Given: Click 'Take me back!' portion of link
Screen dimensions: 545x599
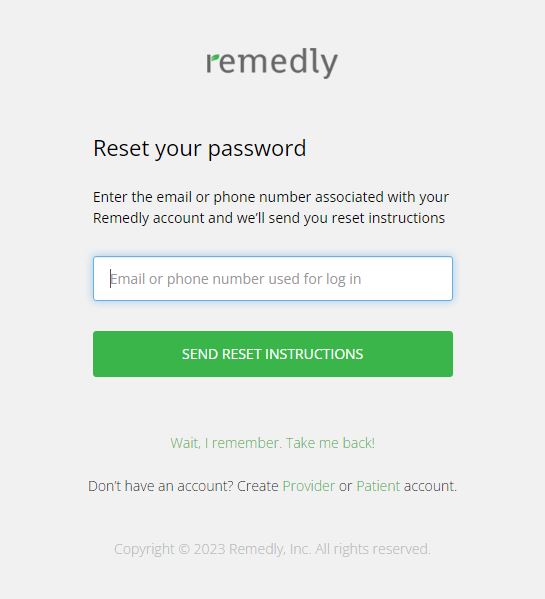Looking at the screenshot, I should (x=330, y=443).
